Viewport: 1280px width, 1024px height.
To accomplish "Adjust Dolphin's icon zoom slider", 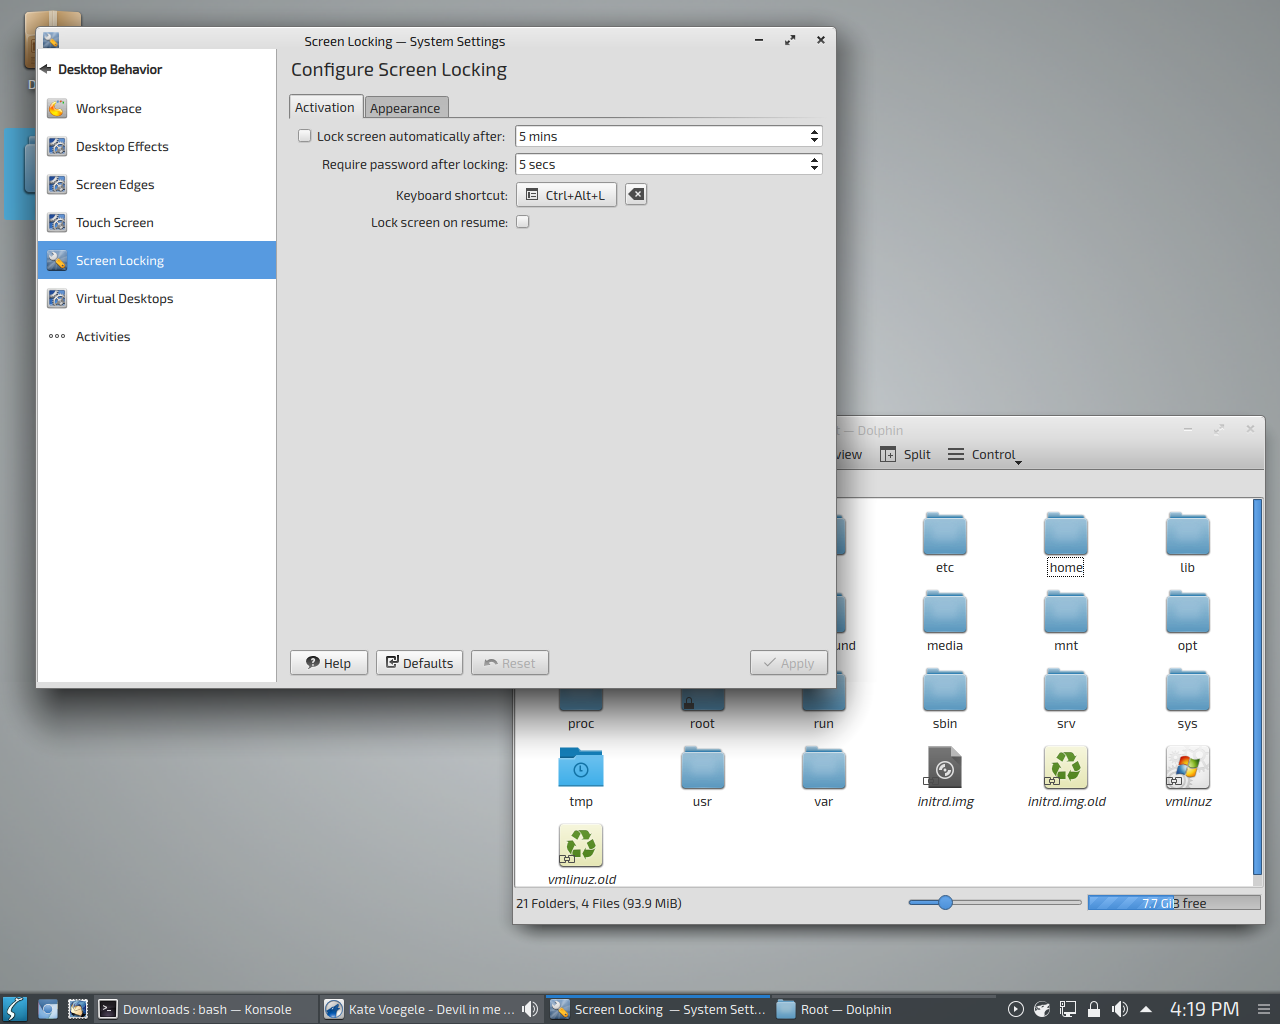I will coord(995,902).
